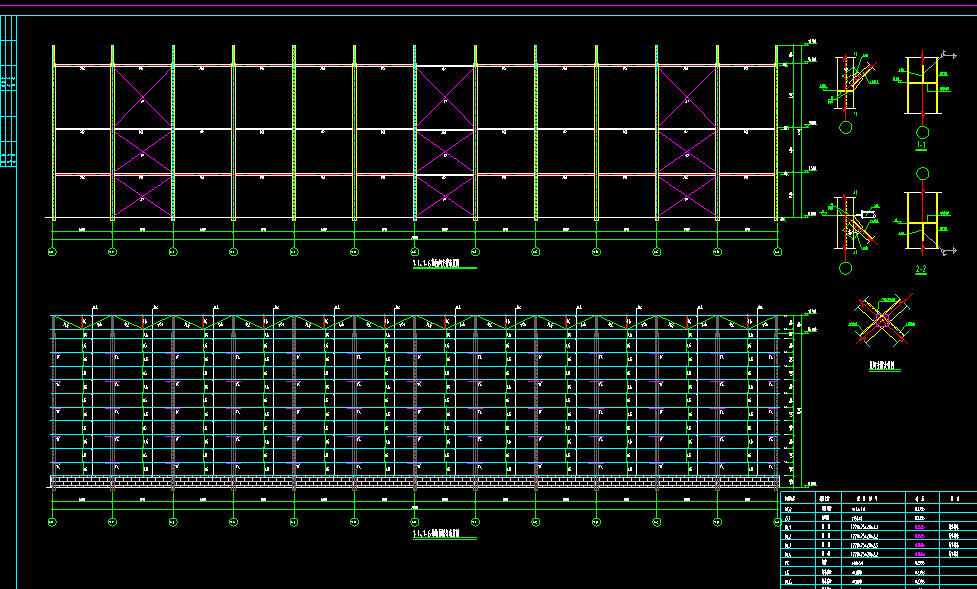Image resolution: width=977 pixels, height=589 pixels.
Task: Select leftmost axis bubble under upper elevation
Action: point(52,252)
